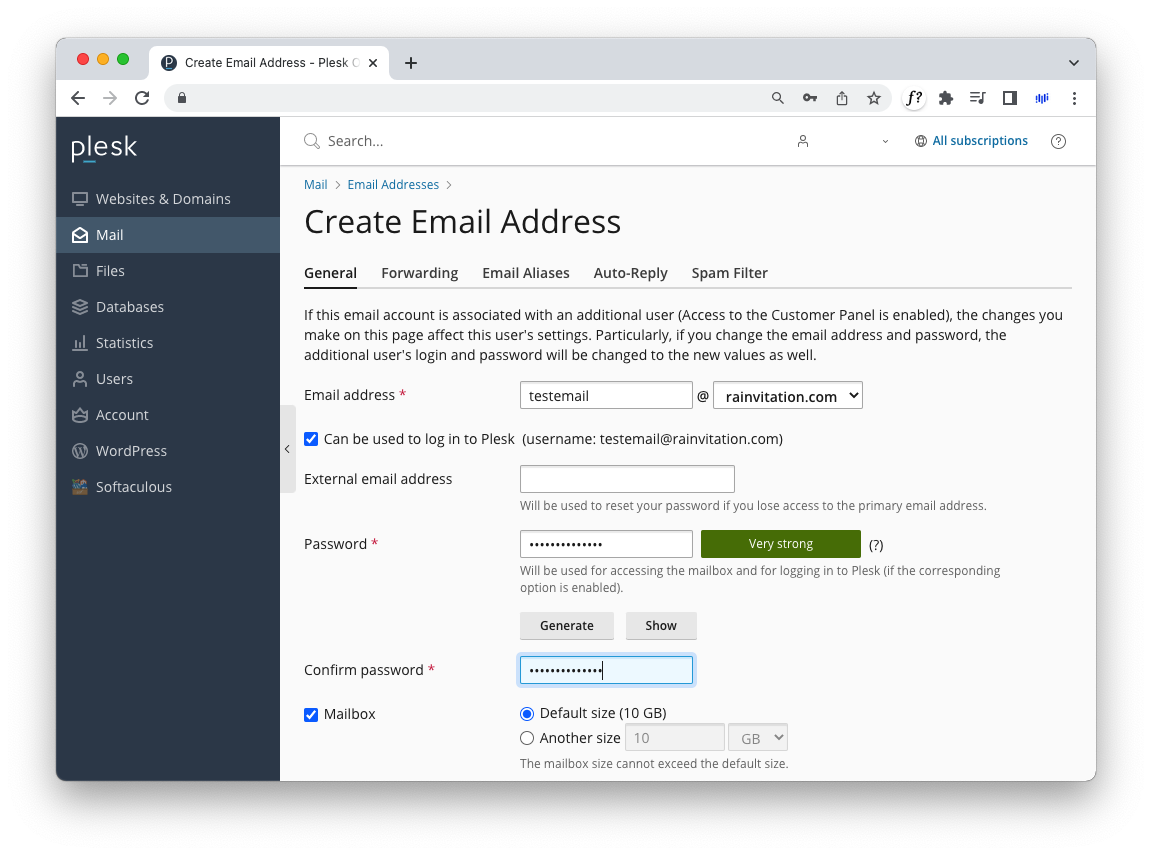Open the Spam Filter tab
This screenshot has height=855, width=1152.
pyautogui.click(x=729, y=273)
